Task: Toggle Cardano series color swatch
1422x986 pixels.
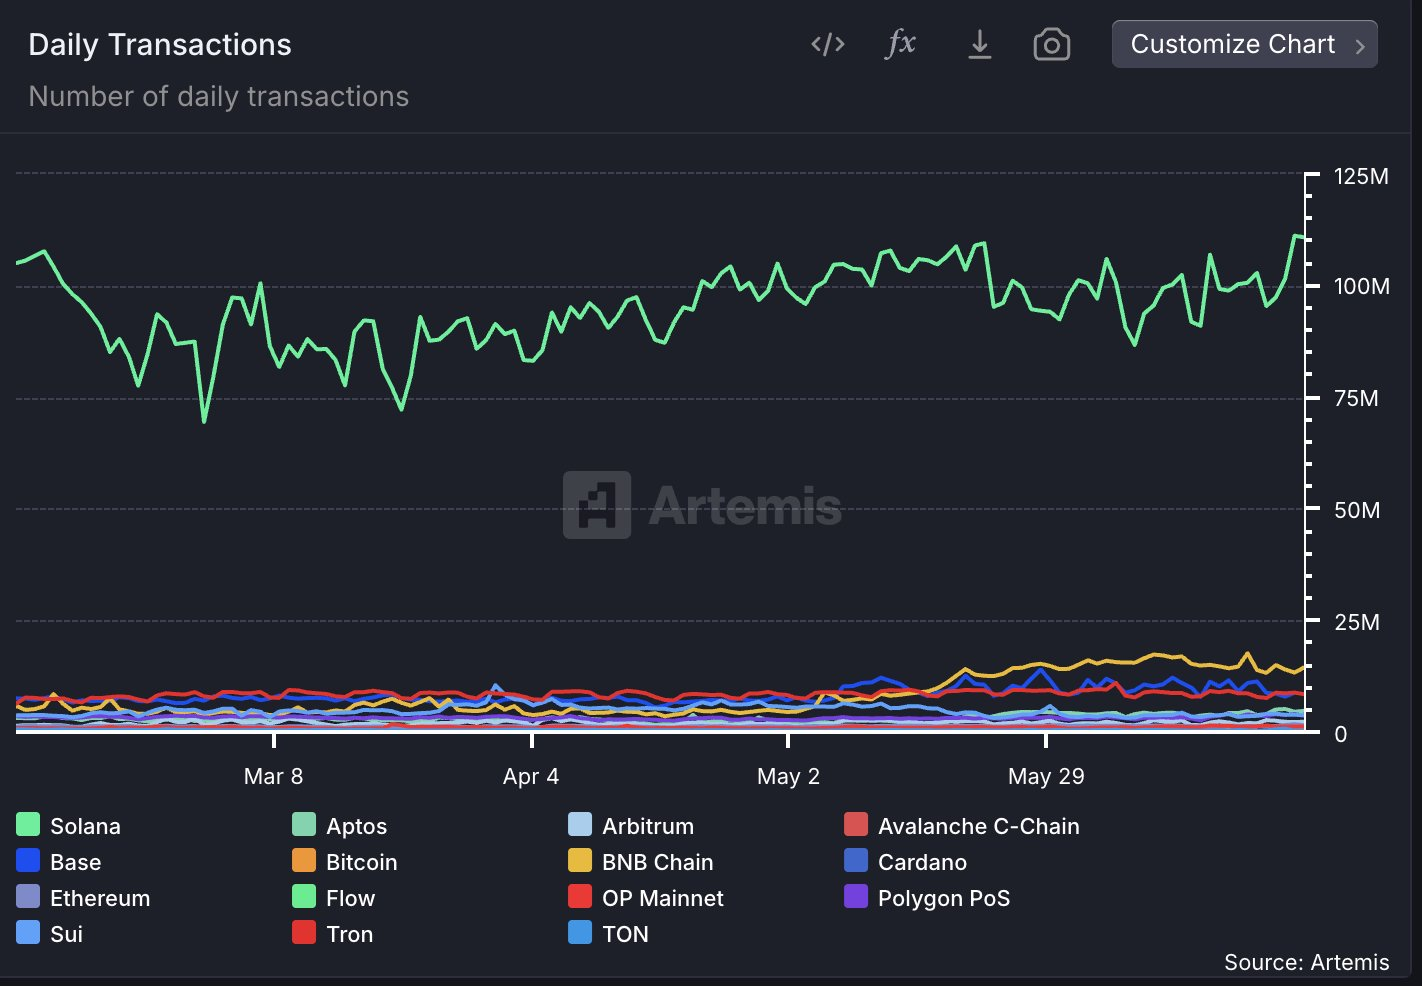Action: pos(856,861)
